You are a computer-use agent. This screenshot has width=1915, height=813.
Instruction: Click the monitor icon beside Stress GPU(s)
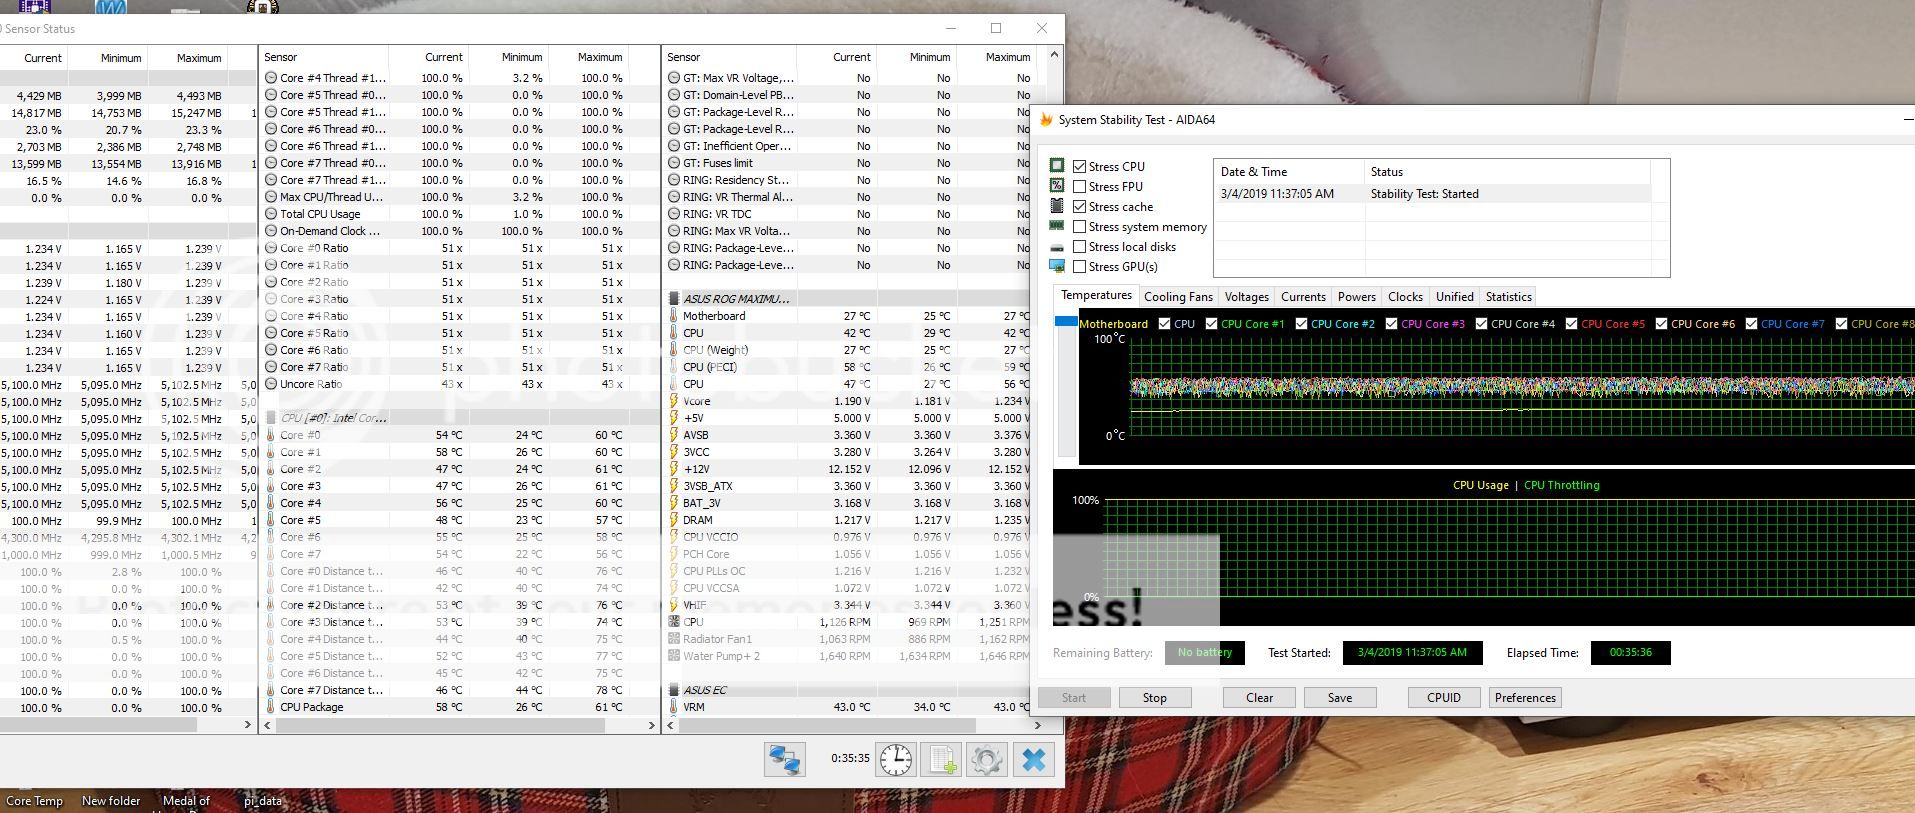[1057, 266]
